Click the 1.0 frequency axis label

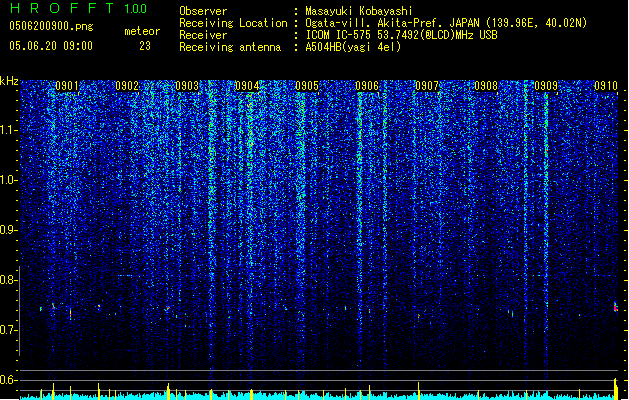click(8, 181)
